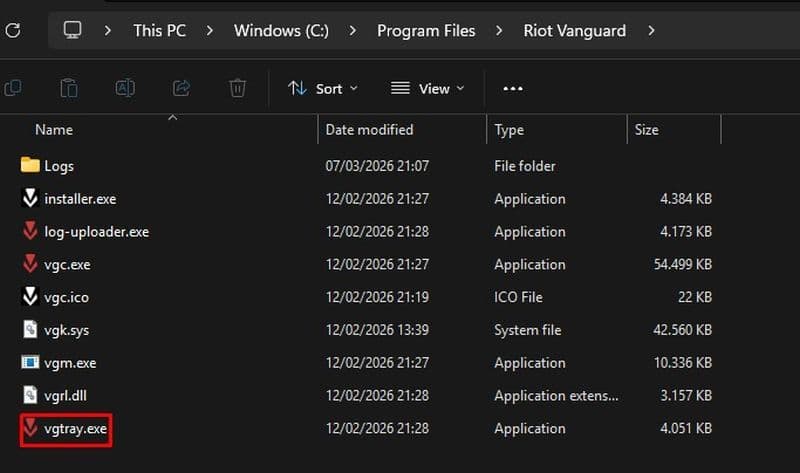The height and width of the screenshot is (473, 800).
Task: Select file name vgc.ico
Action: pos(66,297)
